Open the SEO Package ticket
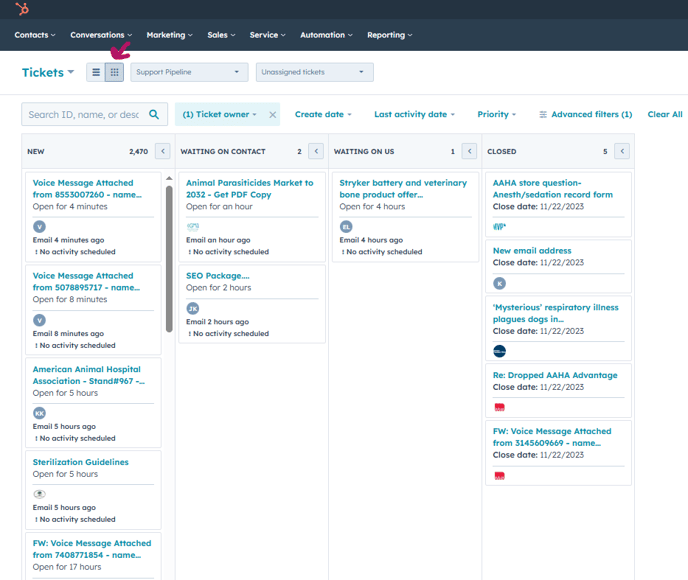Screen dimensions: 688x580 point(218,275)
